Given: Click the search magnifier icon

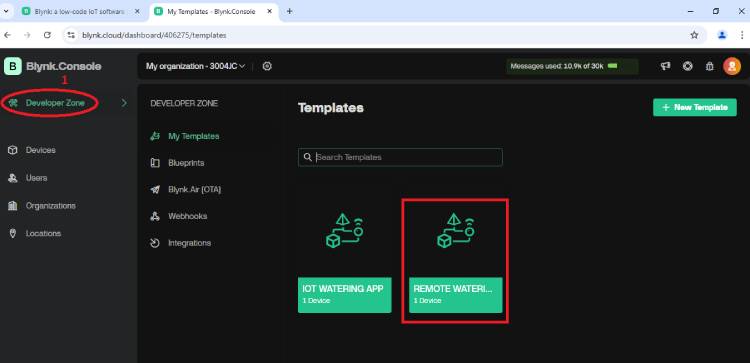Looking at the screenshot, I should (307, 157).
